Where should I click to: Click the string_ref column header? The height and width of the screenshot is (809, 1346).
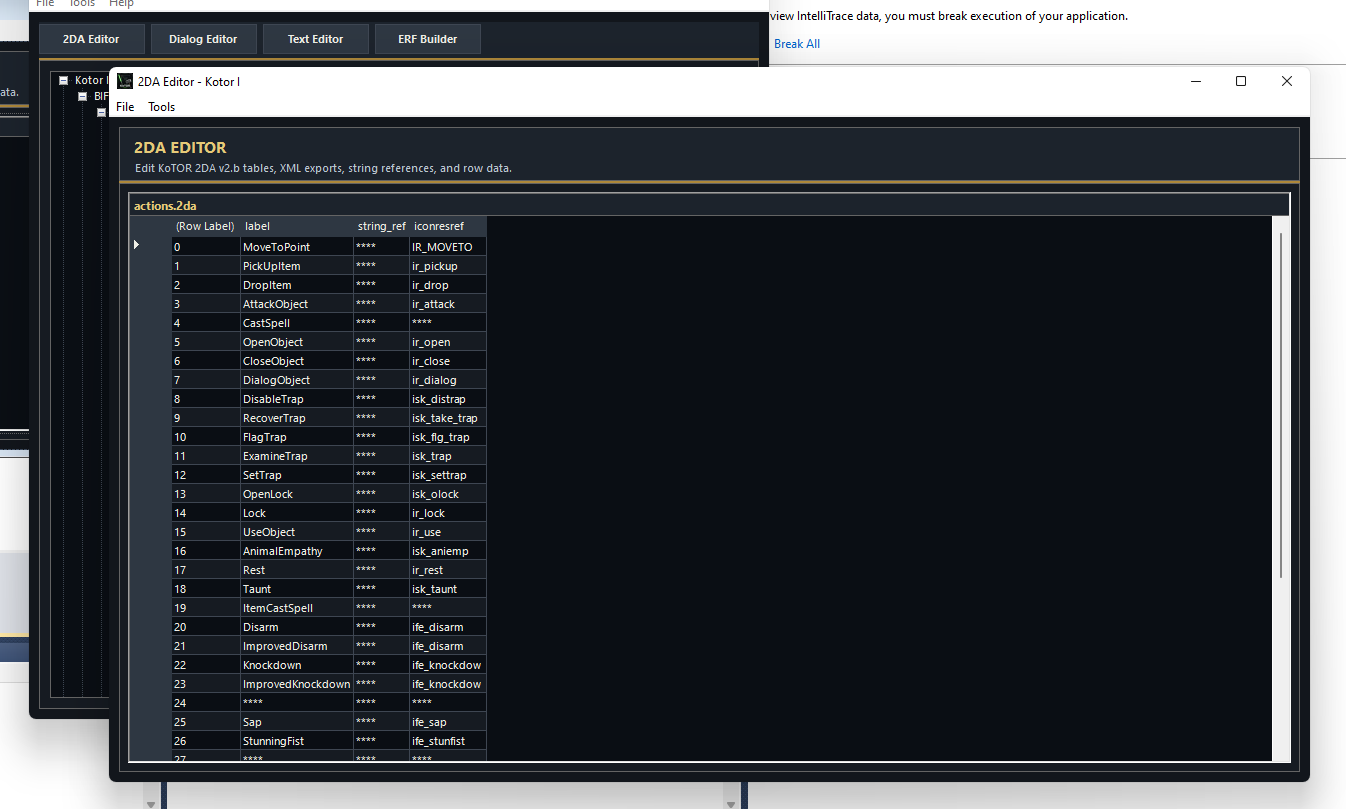[x=381, y=226]
